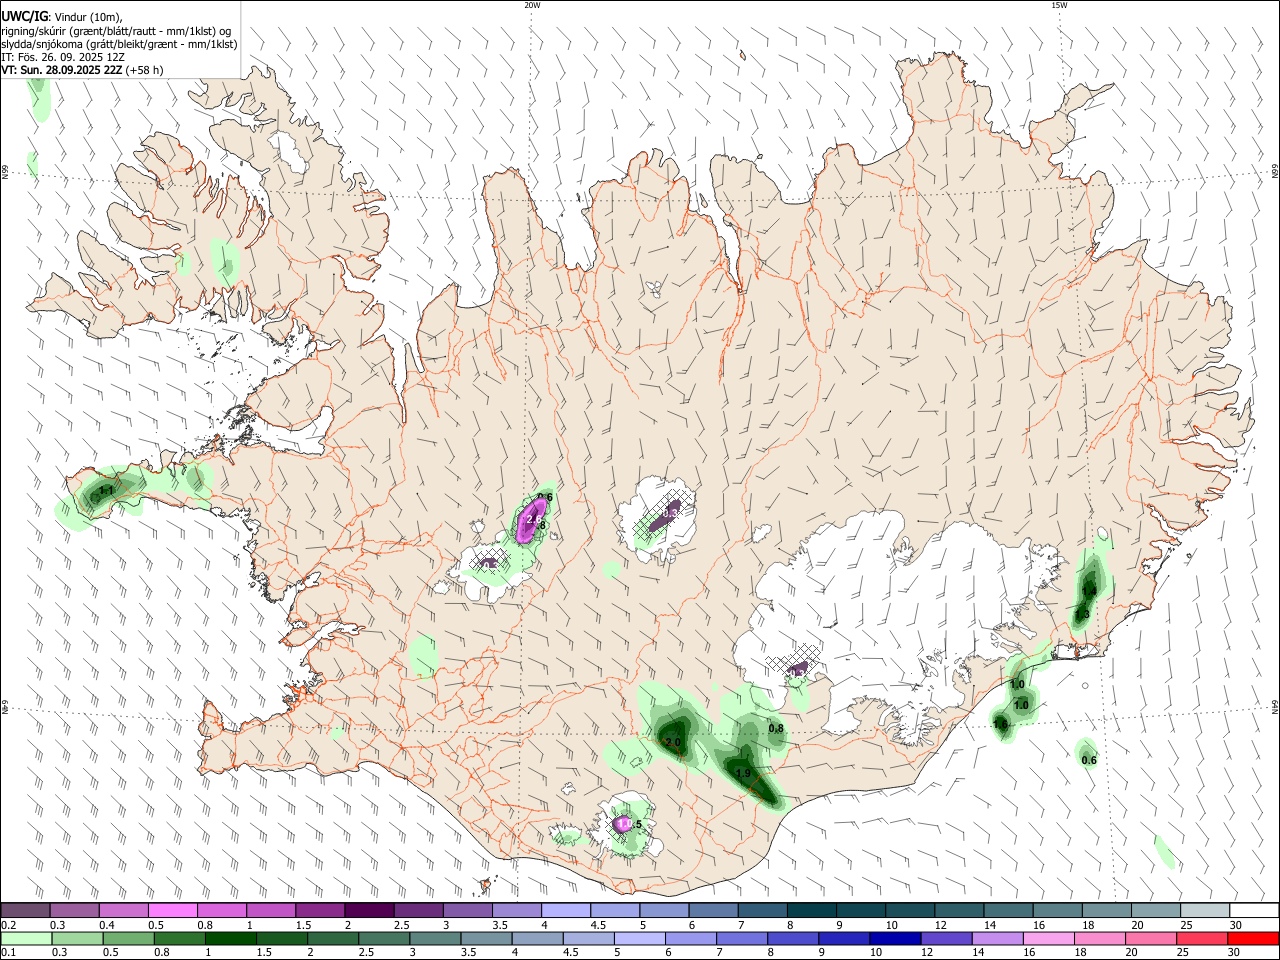Pick the bright red swatch labeled 30
Screen dimensions: 1280x960
click(1252, 938)
